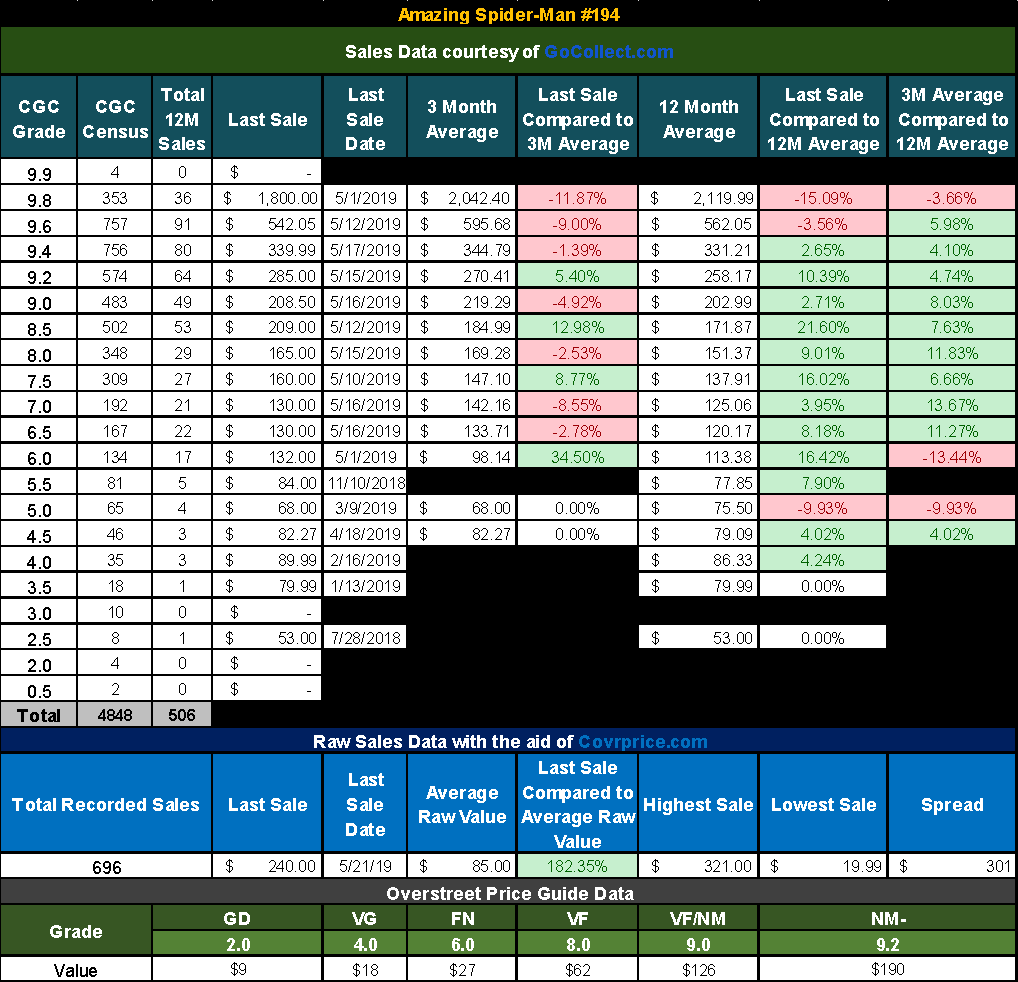Select the Last Sale Date header in CGC table
The width and height of the screenshot is (1018, 982).
pos(365,118)
